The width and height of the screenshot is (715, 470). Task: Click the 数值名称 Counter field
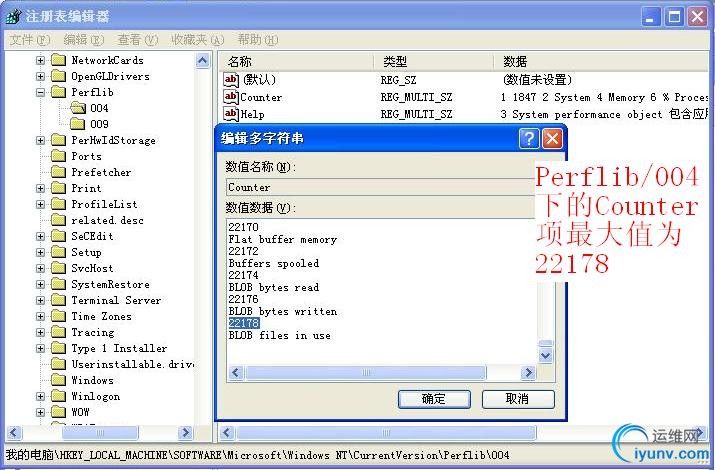pyautogui.click(x=381, y=187)
